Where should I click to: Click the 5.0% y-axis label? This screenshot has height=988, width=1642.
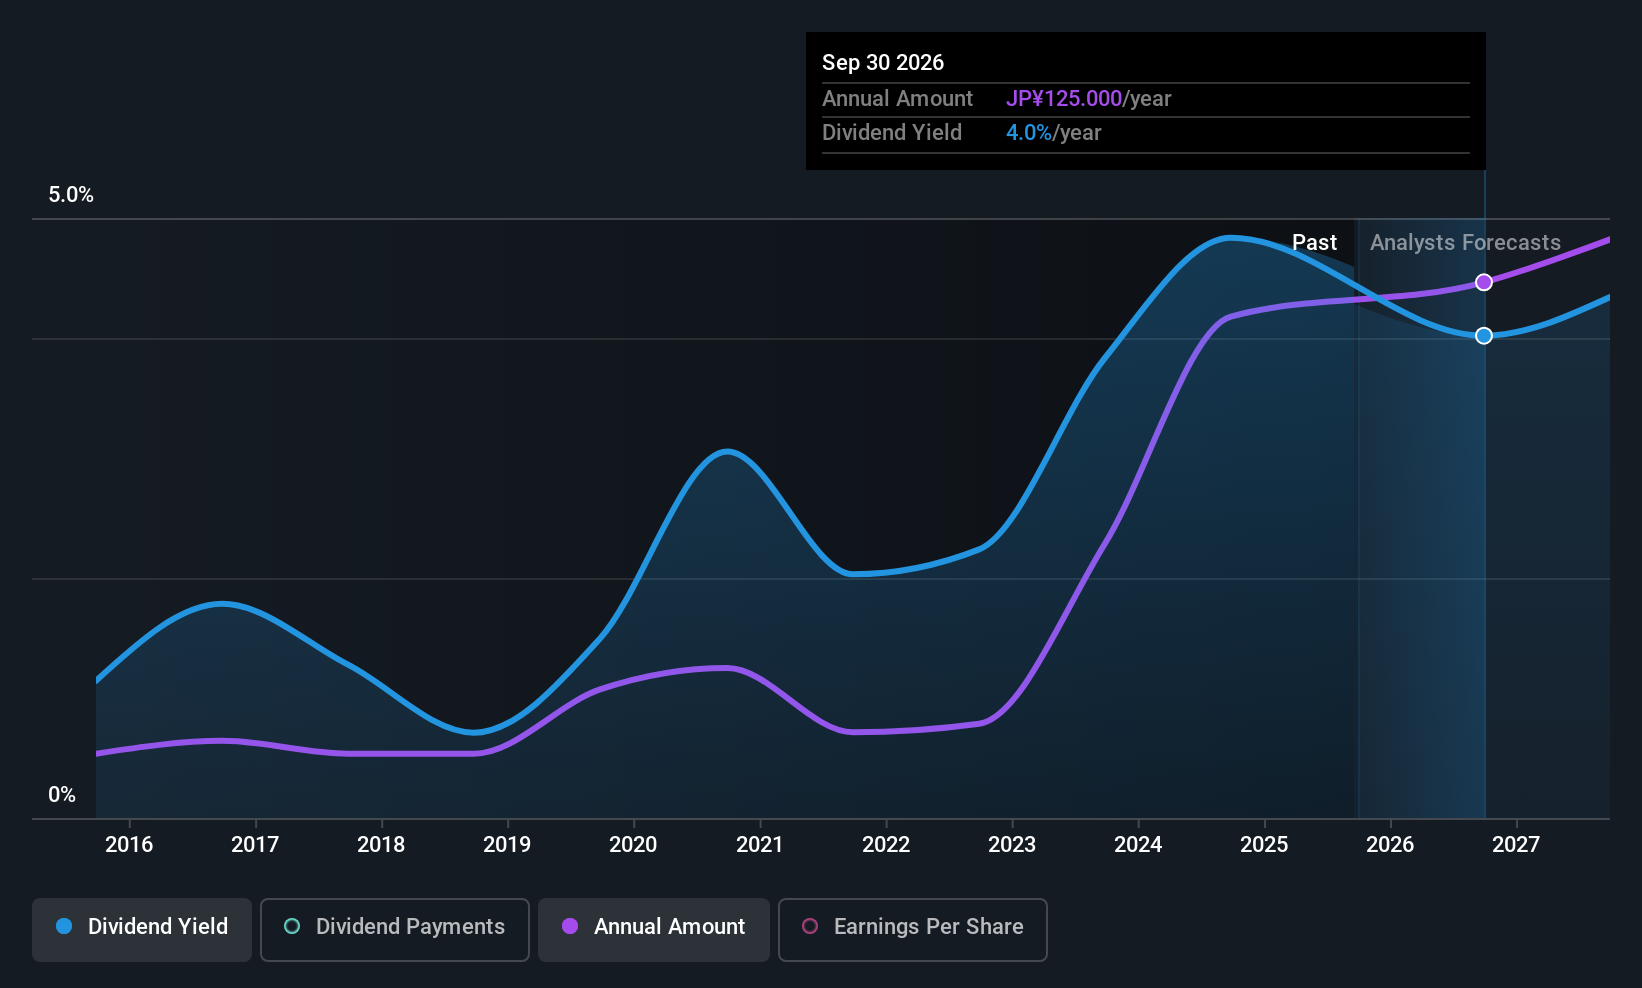point(71,195)
